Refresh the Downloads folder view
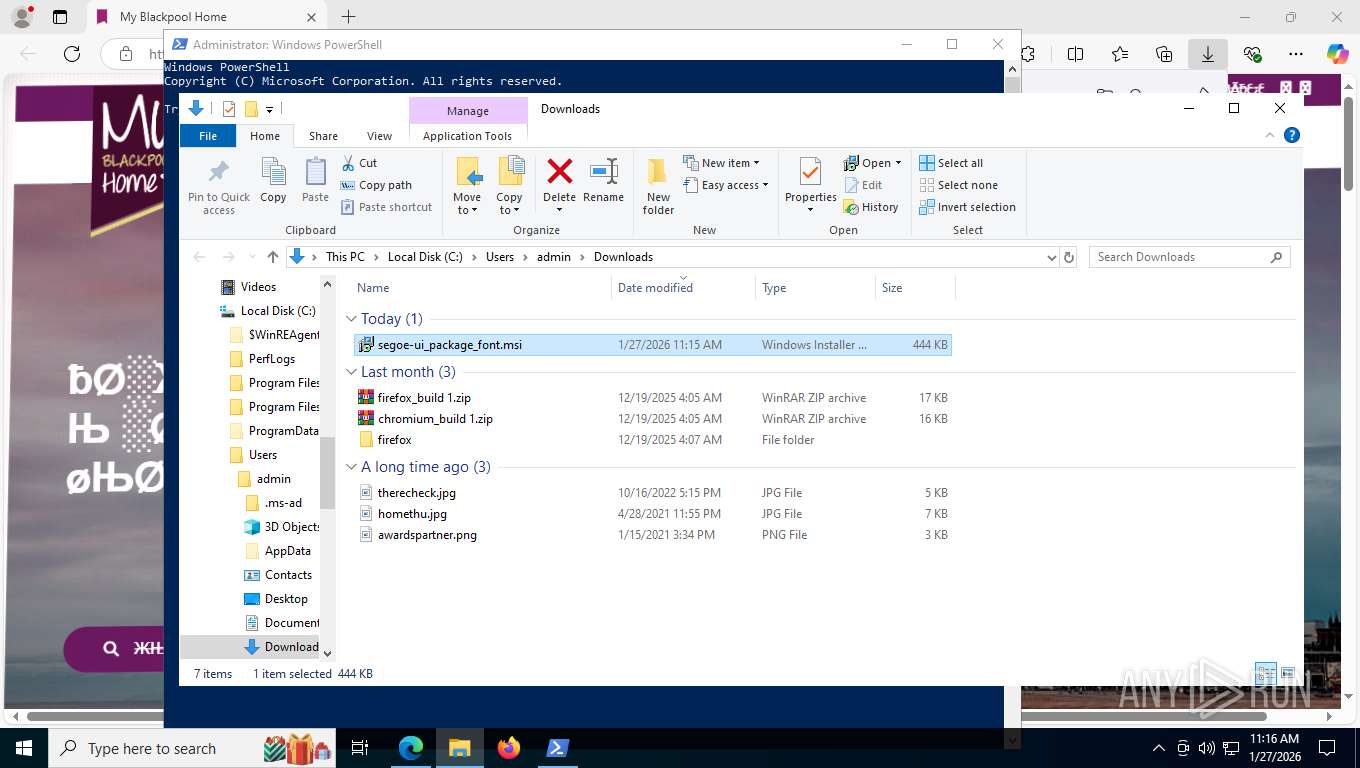 point(1069,257)
